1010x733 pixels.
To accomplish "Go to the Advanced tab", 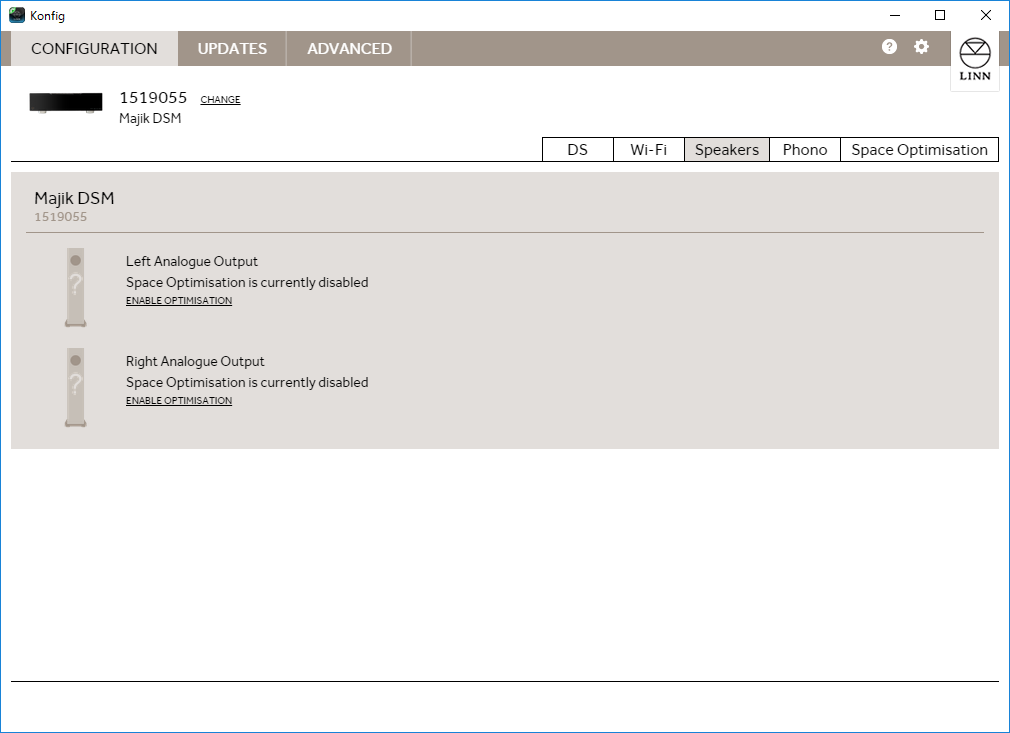I will pos(349,48).
